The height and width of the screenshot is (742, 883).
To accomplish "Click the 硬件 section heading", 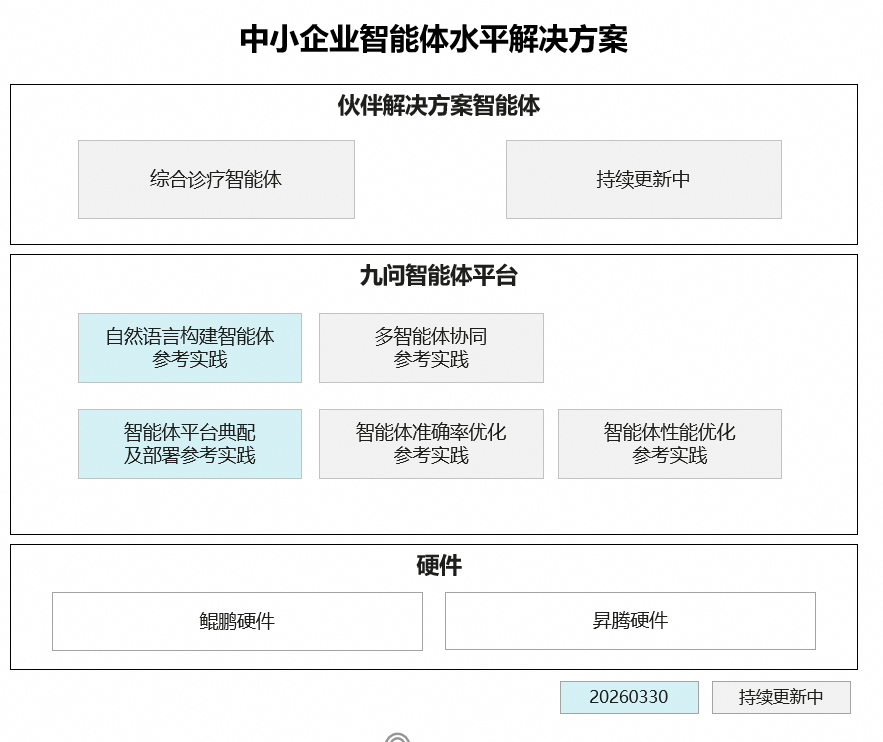I will tap(438, 566).
